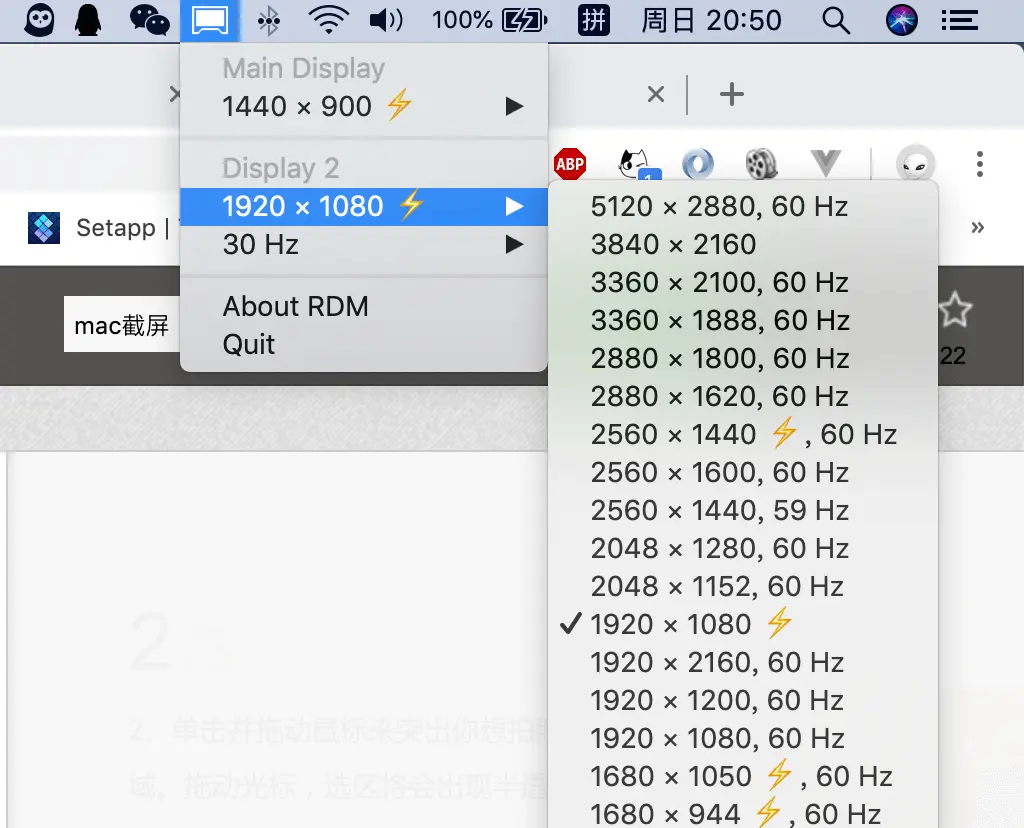Open the browser profile avatar
The width and height of the screenshot is (1024, 828).
click(x=916, y=163)
